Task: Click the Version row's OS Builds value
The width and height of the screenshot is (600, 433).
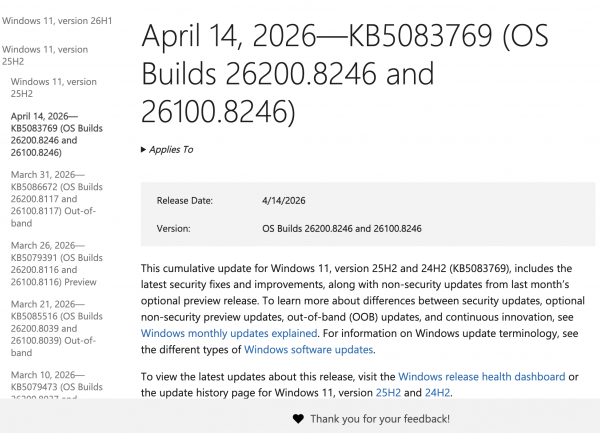Action: (x=341, y=229)
